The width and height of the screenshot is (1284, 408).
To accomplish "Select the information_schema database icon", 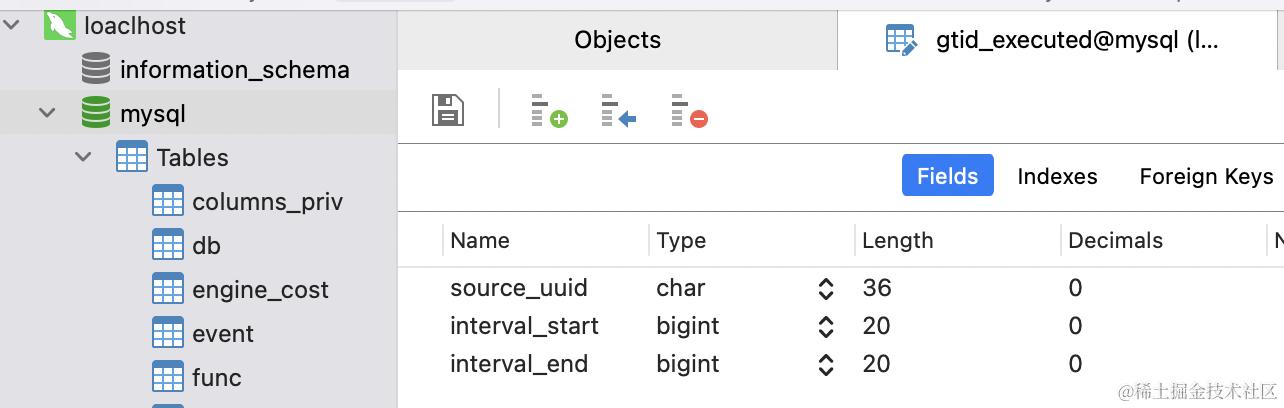I will (x=96, y=69).
